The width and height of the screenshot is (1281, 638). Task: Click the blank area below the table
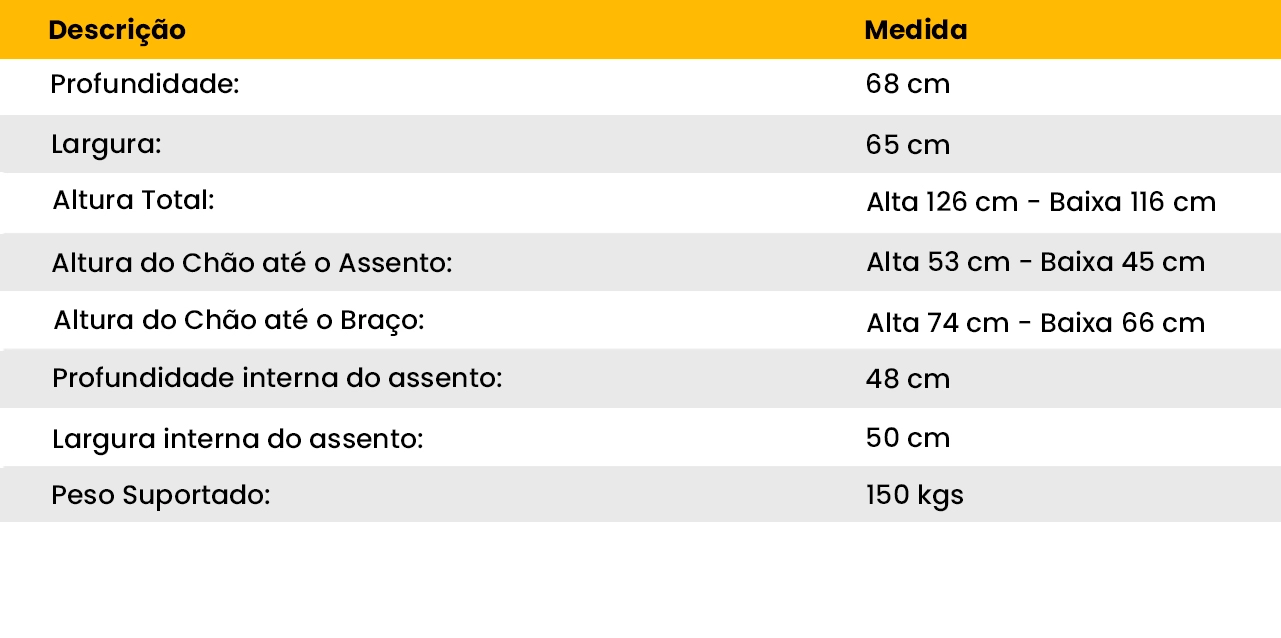click(640, 585)
